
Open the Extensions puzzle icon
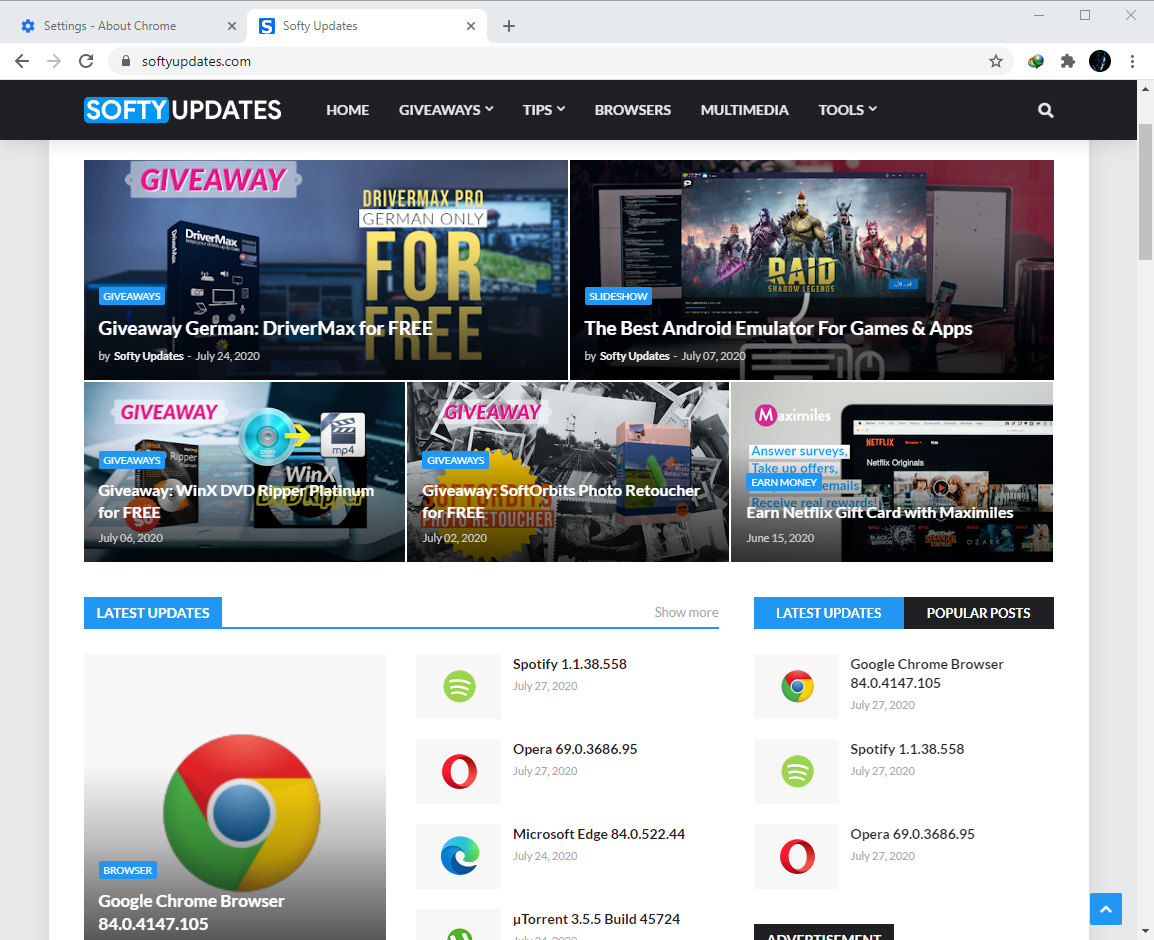click(1068, 61)
